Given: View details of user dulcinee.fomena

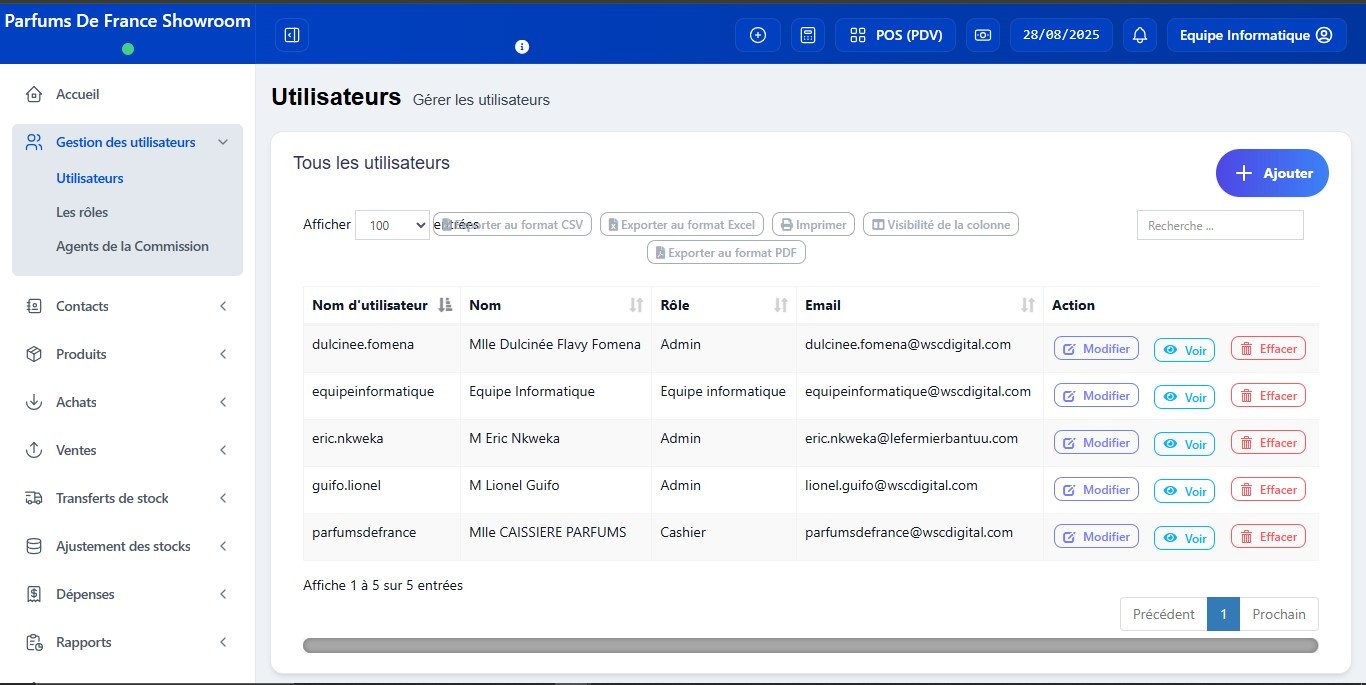Looking at the screenshot, I should (x=1184, y=349).
